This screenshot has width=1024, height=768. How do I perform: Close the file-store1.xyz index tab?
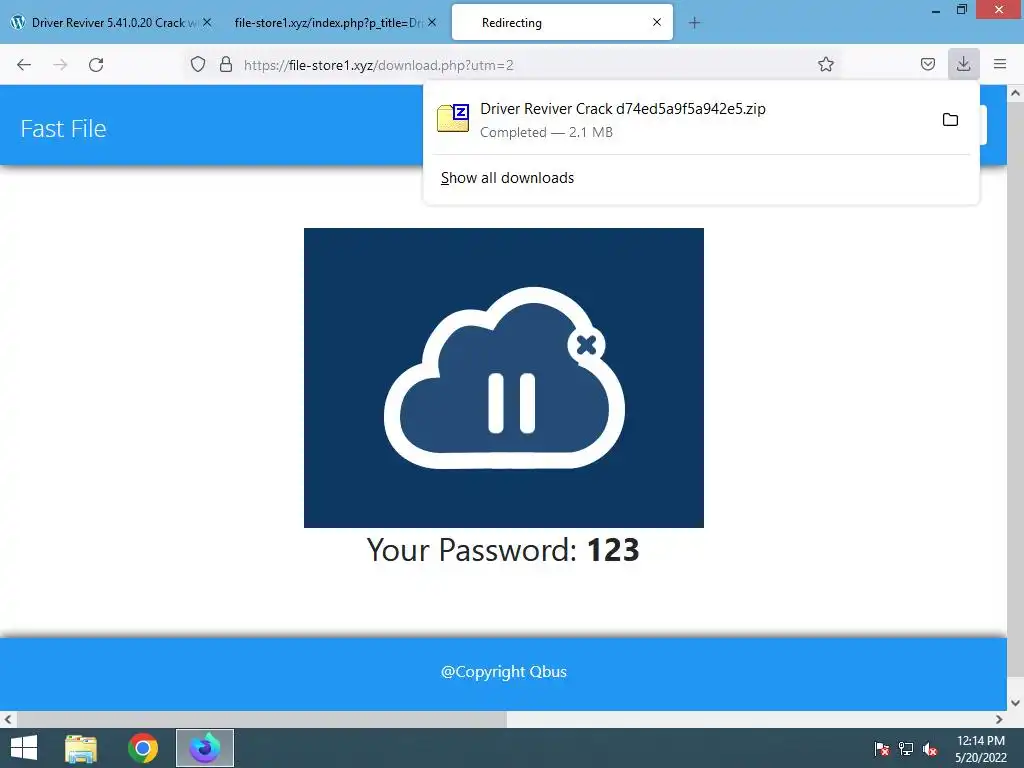click(432, 22)
